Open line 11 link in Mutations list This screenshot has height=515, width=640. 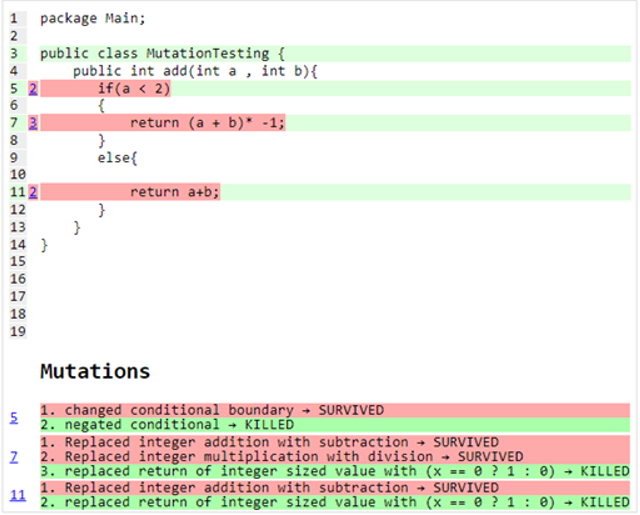17,495
